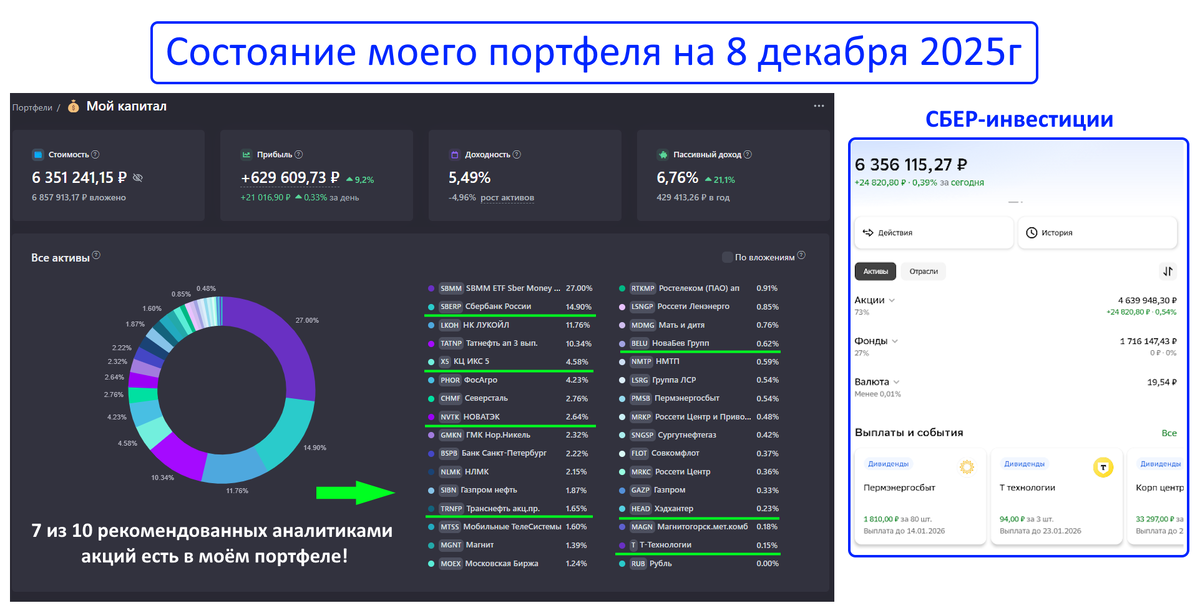Open the Пермэнергосбыт dividend card

pyautogui.click(x=920, y=498)
